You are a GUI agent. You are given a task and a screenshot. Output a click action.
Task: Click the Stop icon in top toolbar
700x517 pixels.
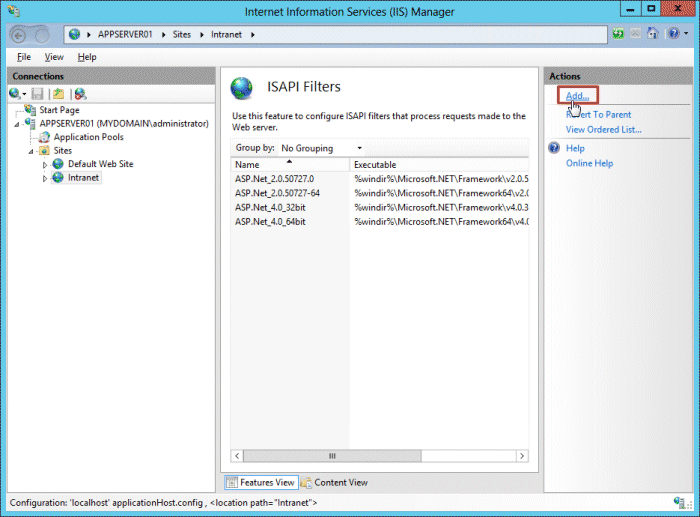coord(635,34)
